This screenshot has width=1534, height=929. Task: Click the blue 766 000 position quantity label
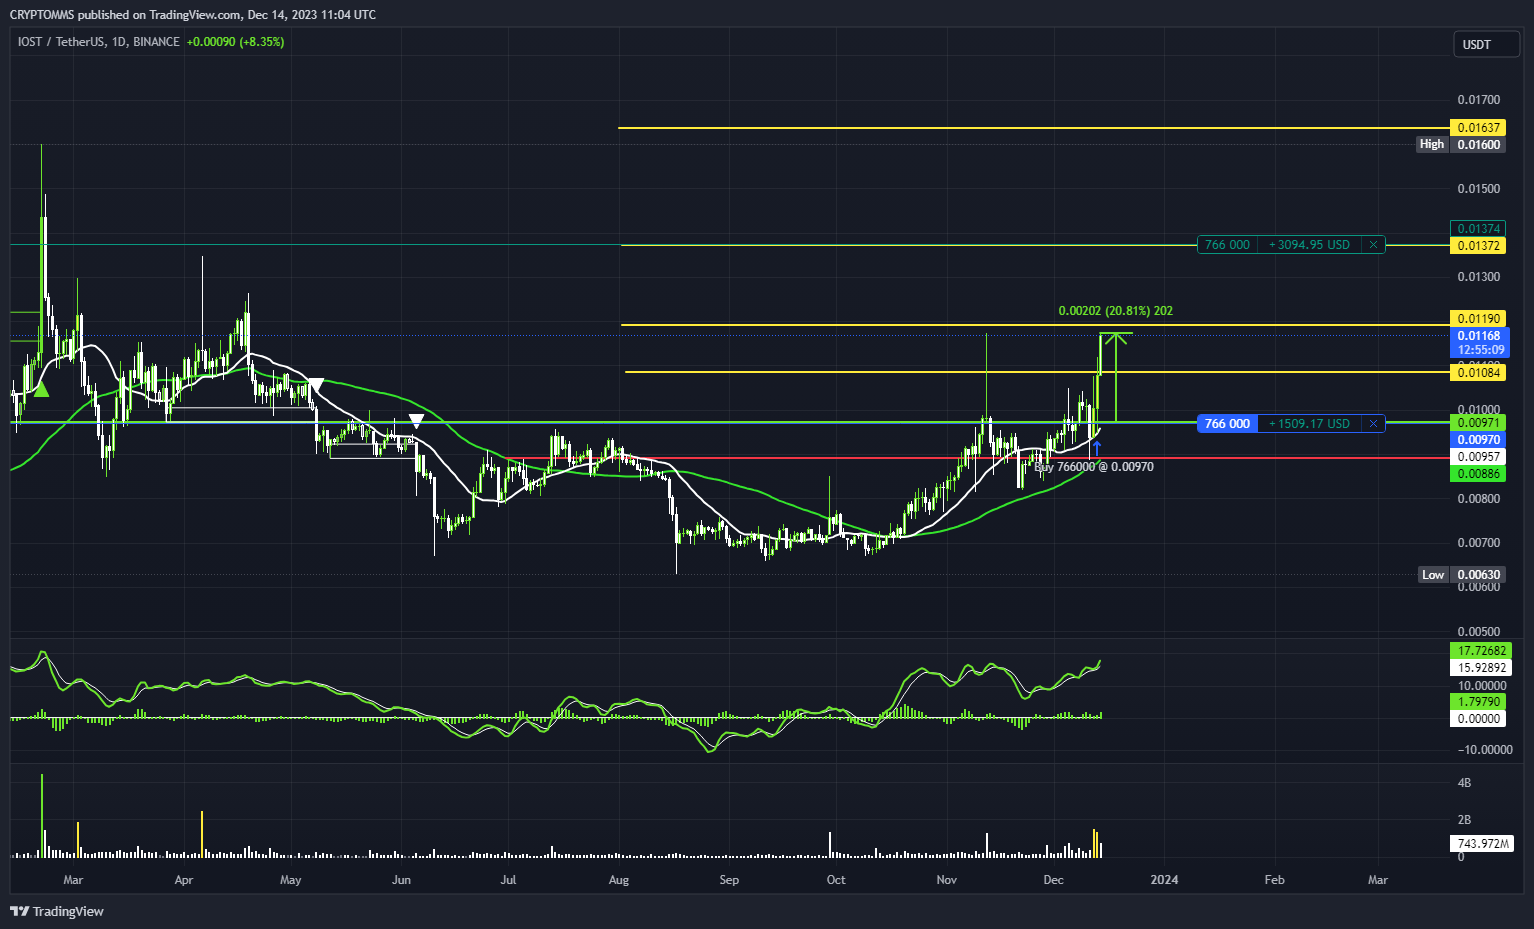pyautogui.click(x=1227, y=424)
